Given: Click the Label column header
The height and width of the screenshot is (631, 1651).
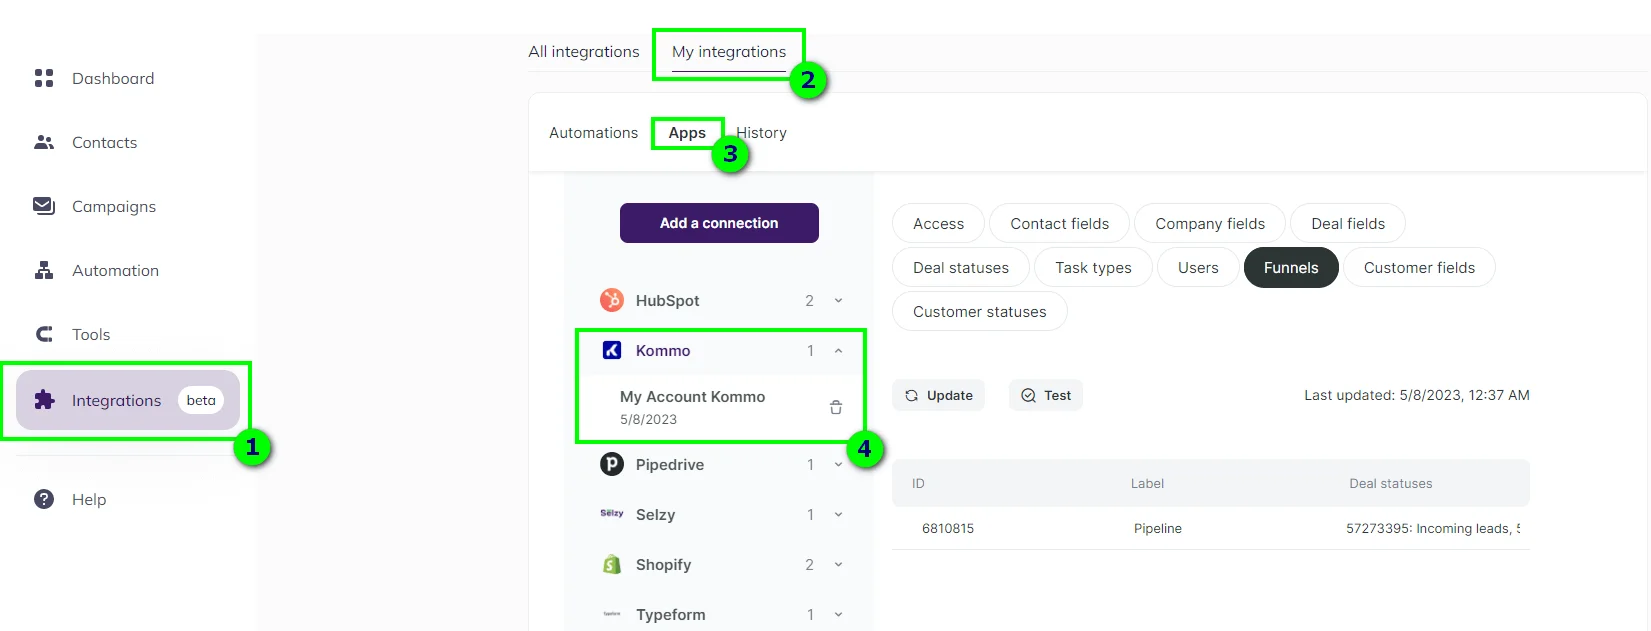Looking at the screenshot, I should 1147,483.
